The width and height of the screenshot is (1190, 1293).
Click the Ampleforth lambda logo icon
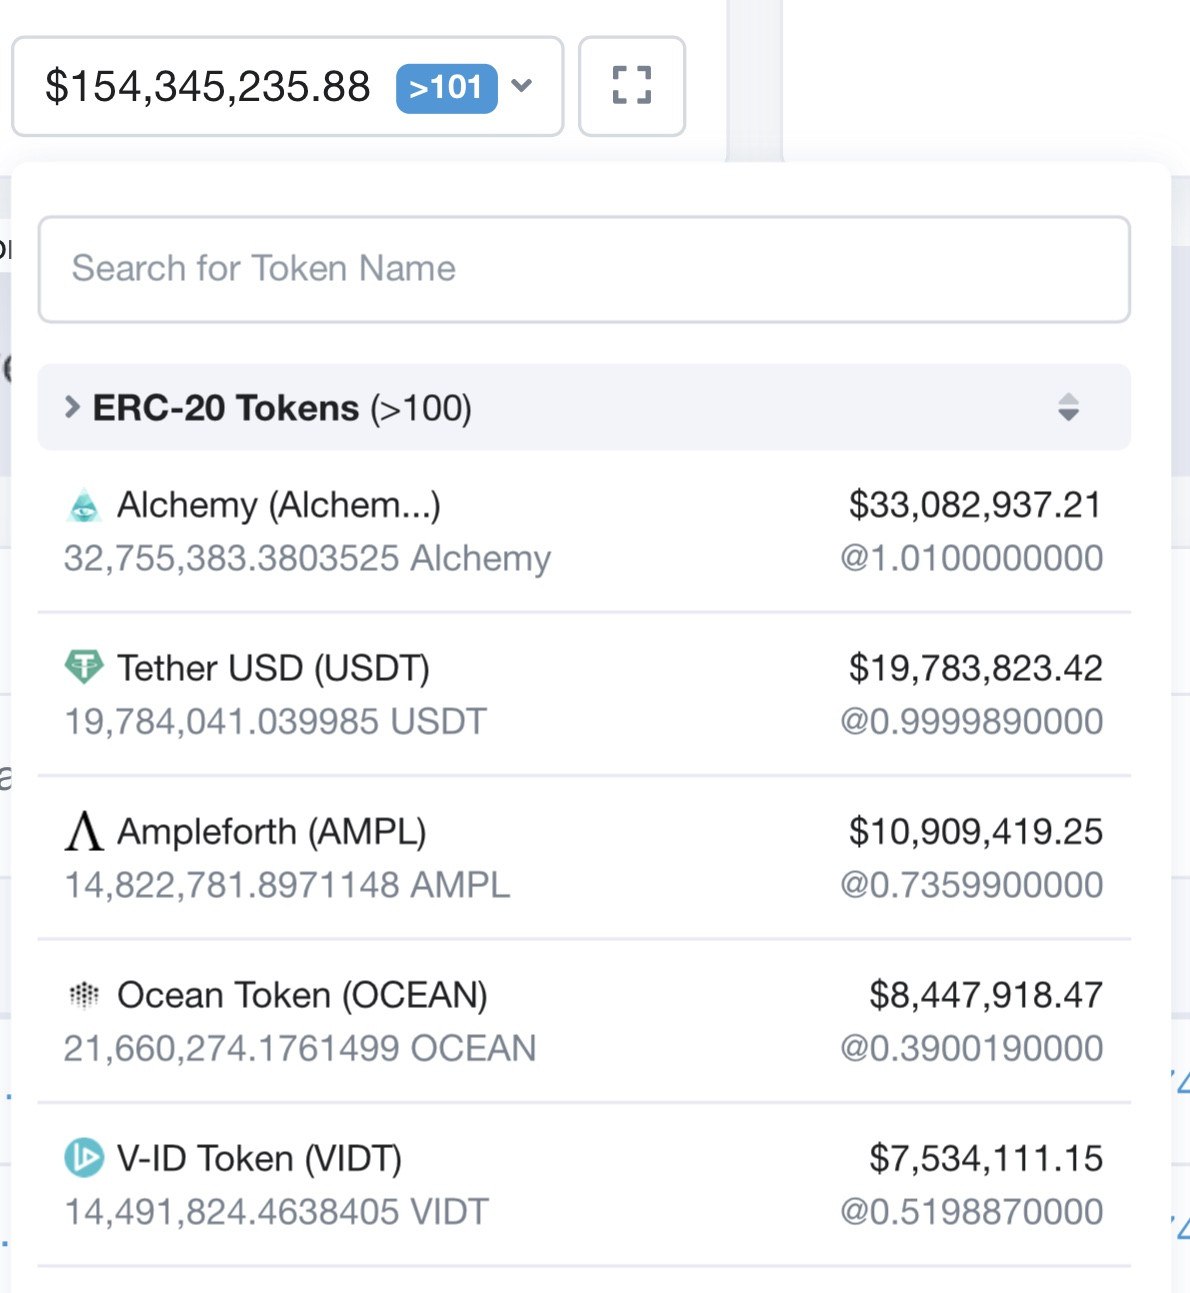tap(84, 831)
